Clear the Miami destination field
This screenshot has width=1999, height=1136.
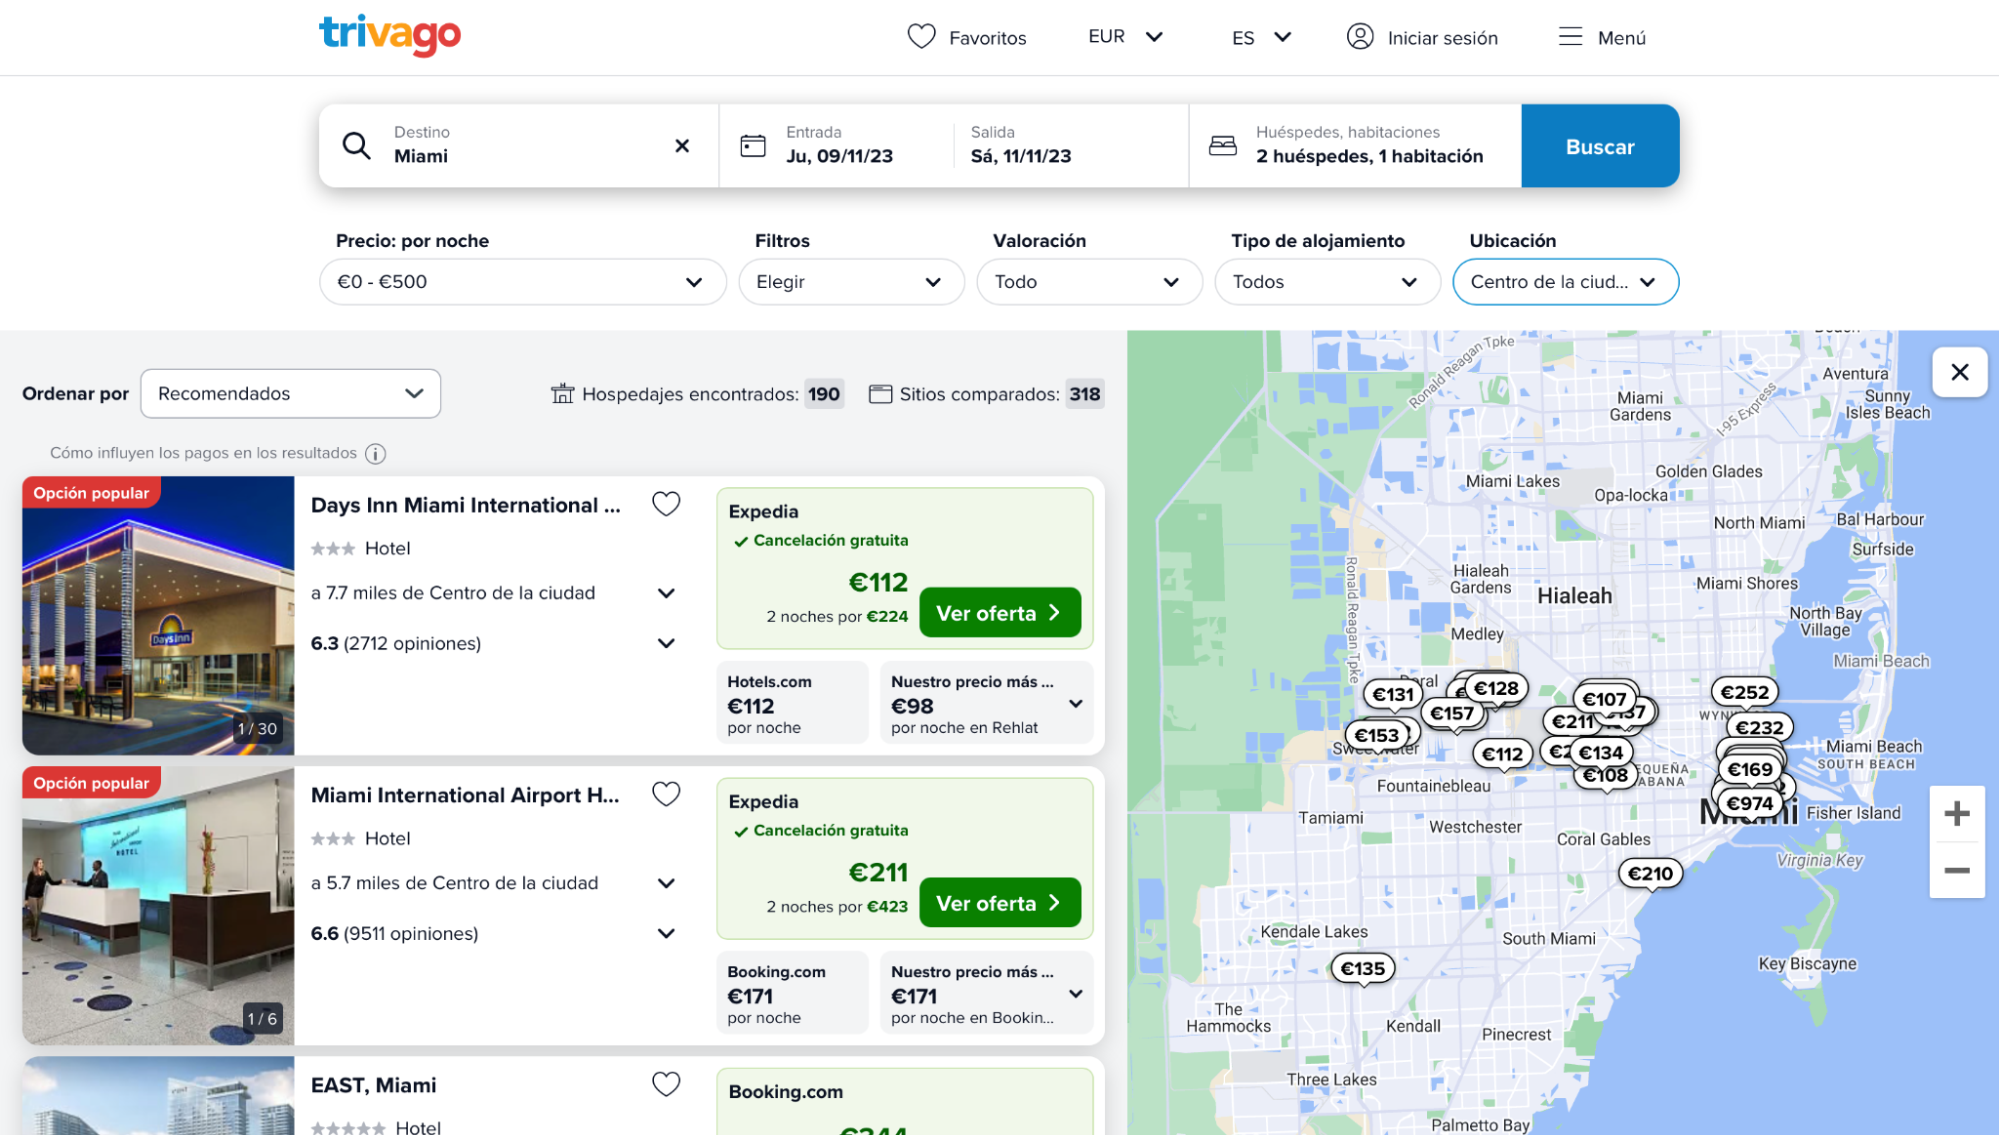[682, 146]
